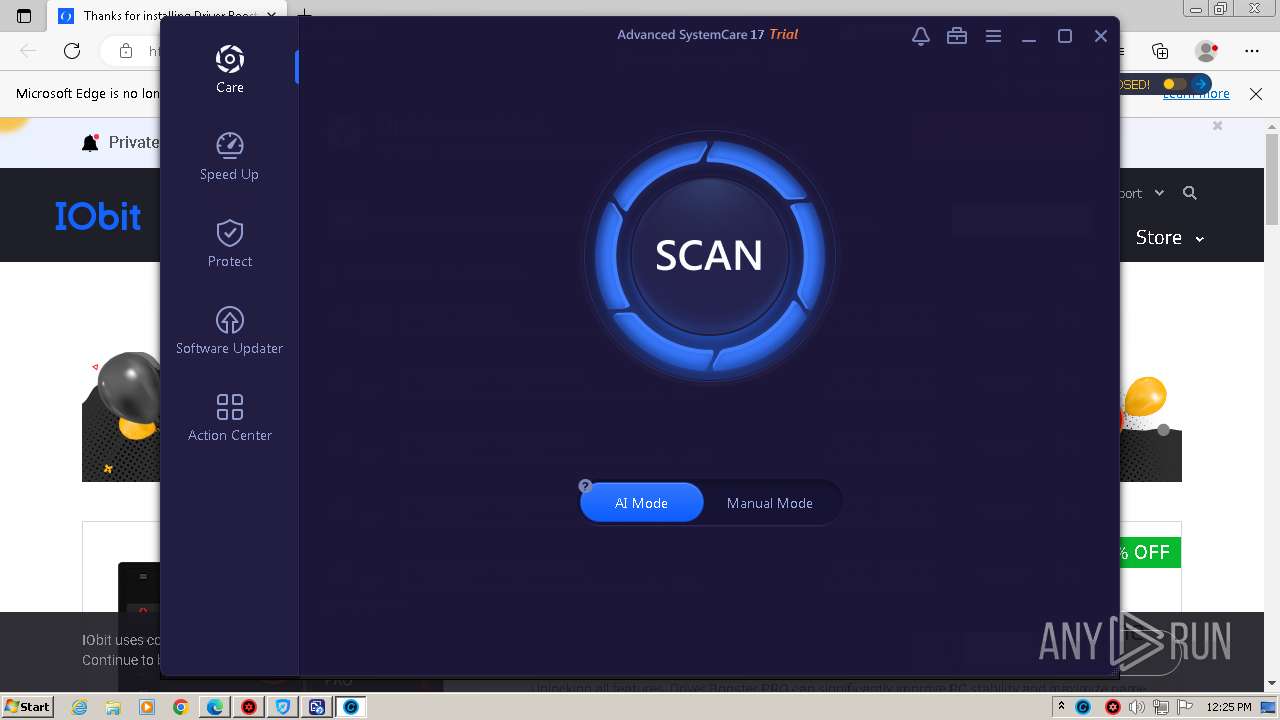Switch to Edge in taskbar
The height and width of the screenshot is (720, 1280).
(215, 707)
